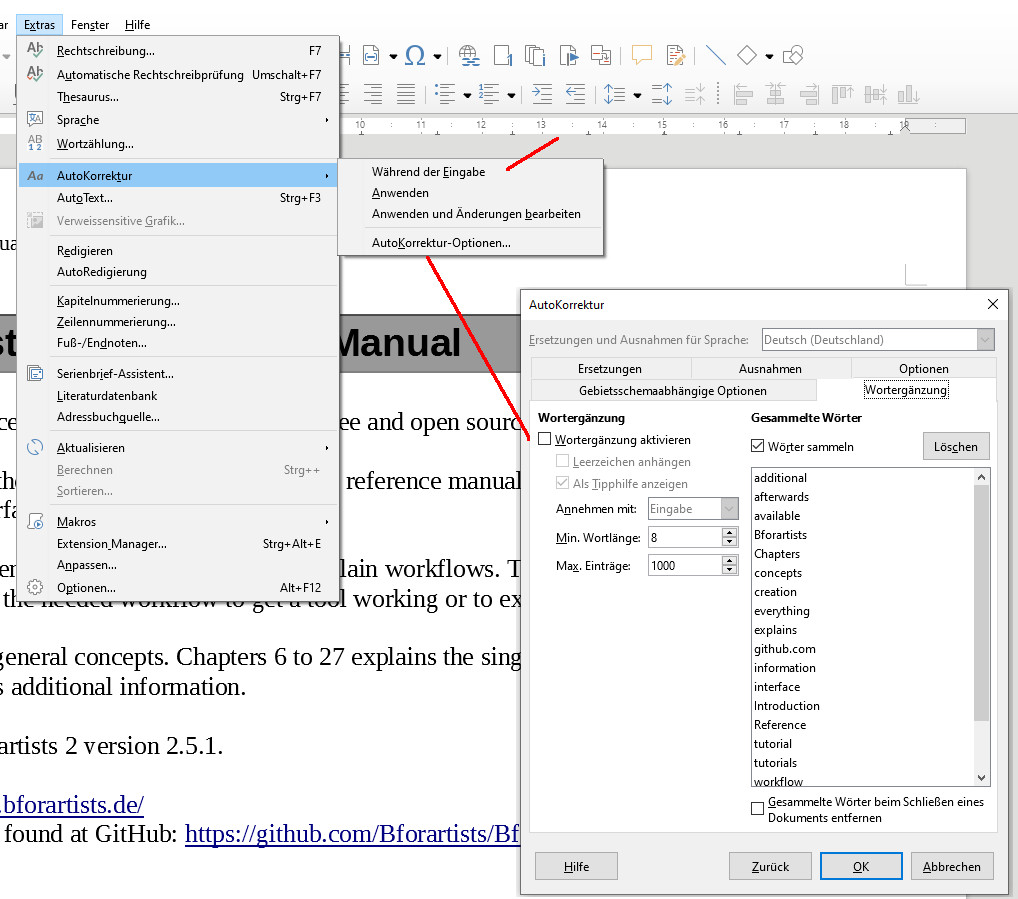Click the line spacing icon

[x=615, y=94]
